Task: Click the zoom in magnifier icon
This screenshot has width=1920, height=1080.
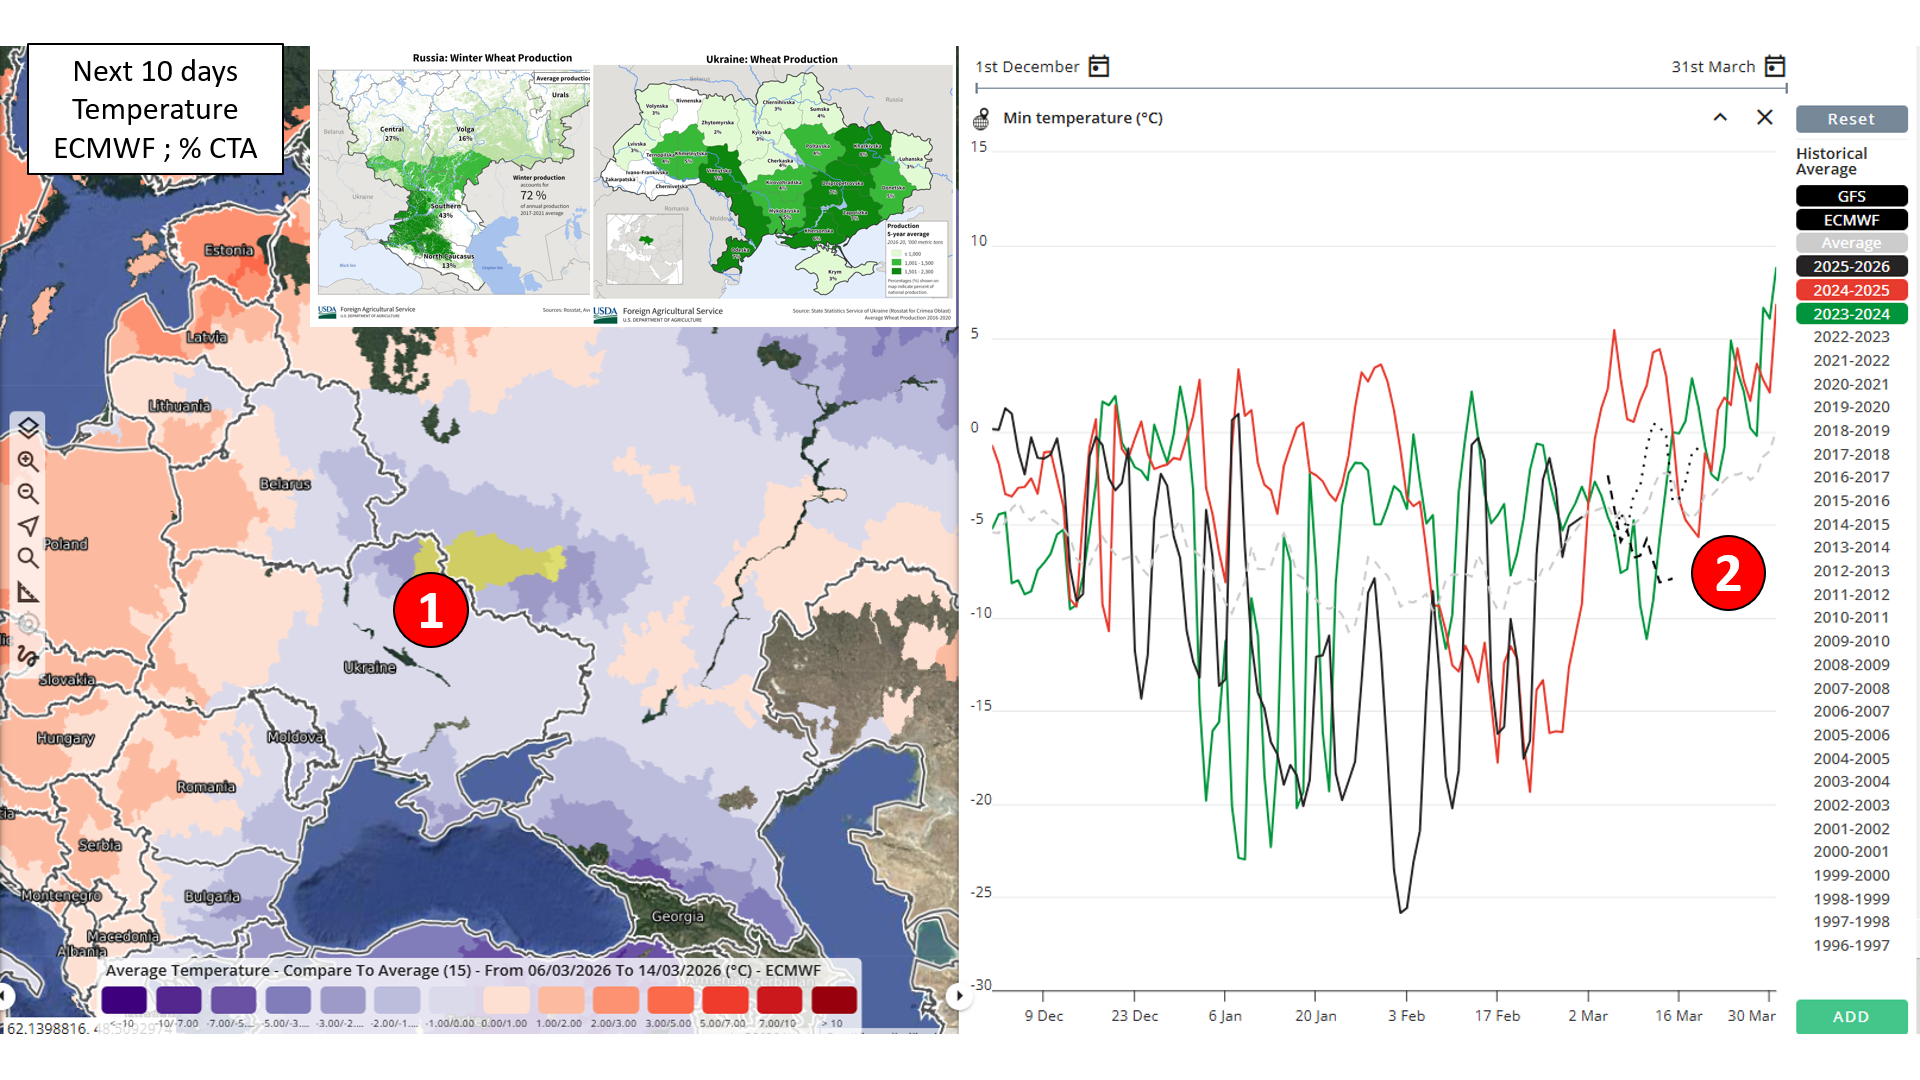Action: click(28, 461)
